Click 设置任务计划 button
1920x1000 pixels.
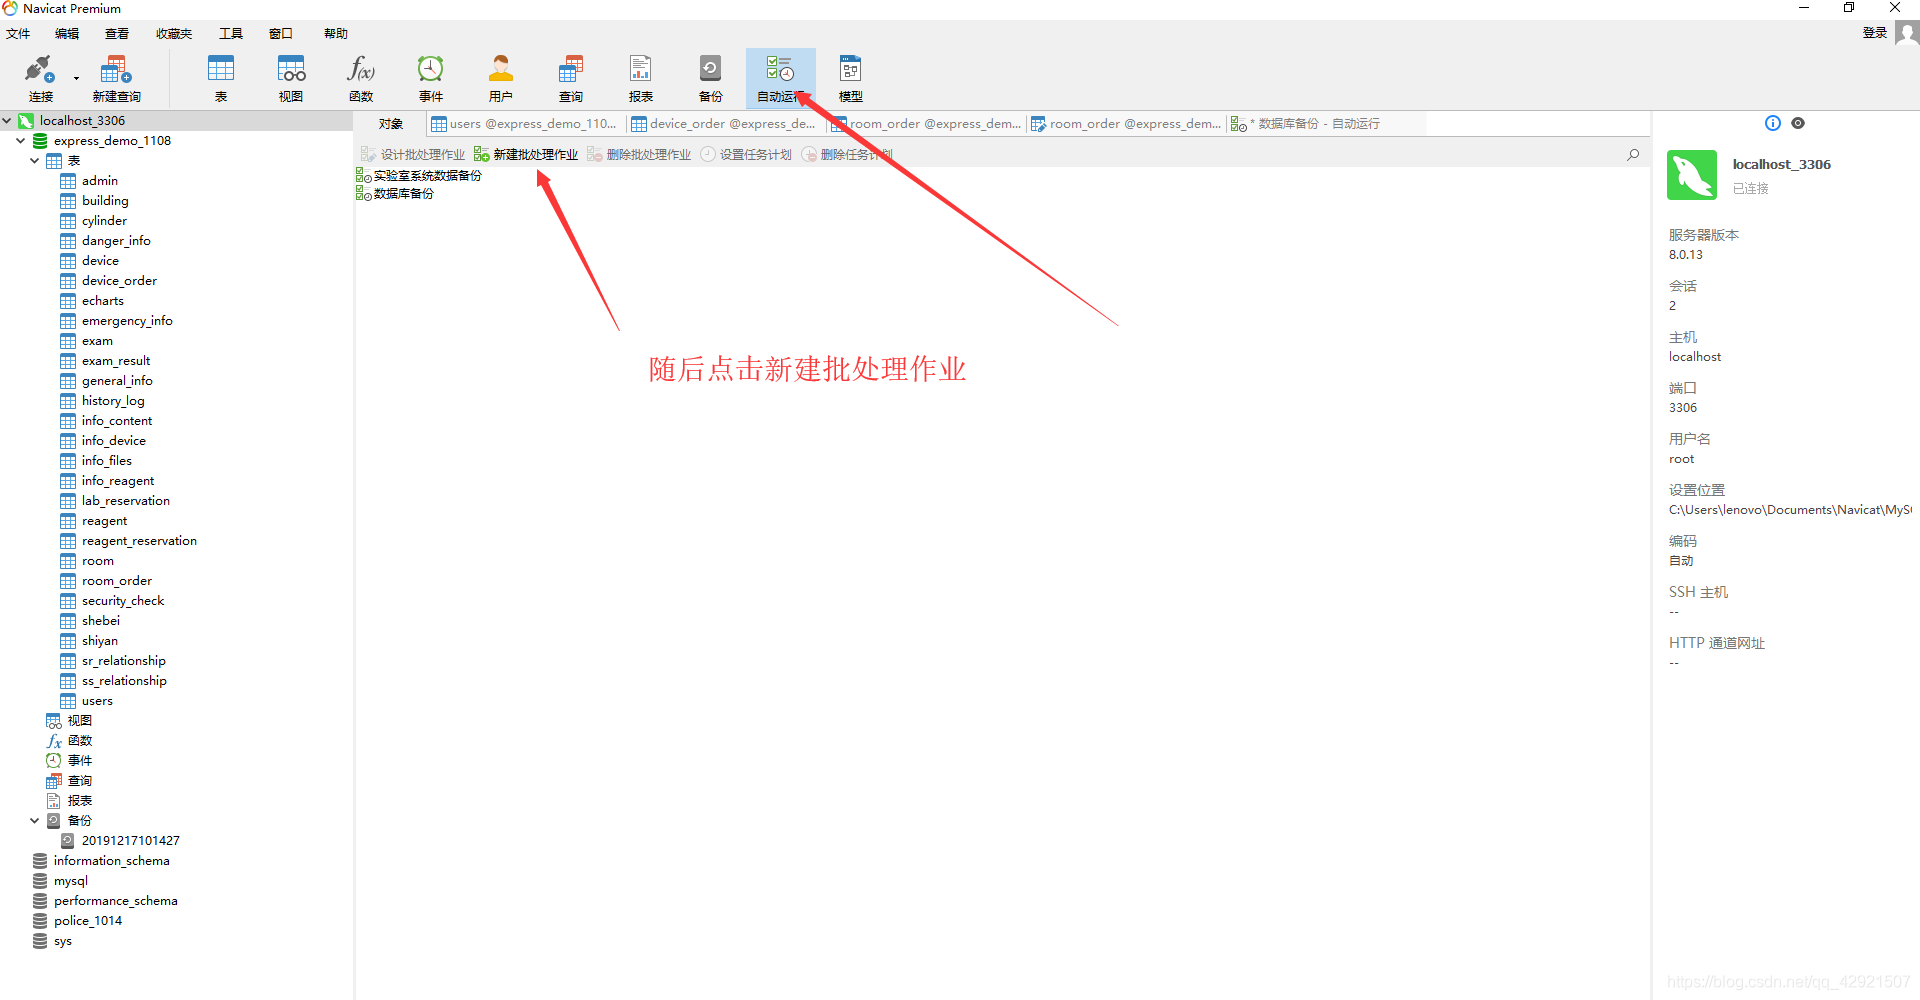pos(746,154)
